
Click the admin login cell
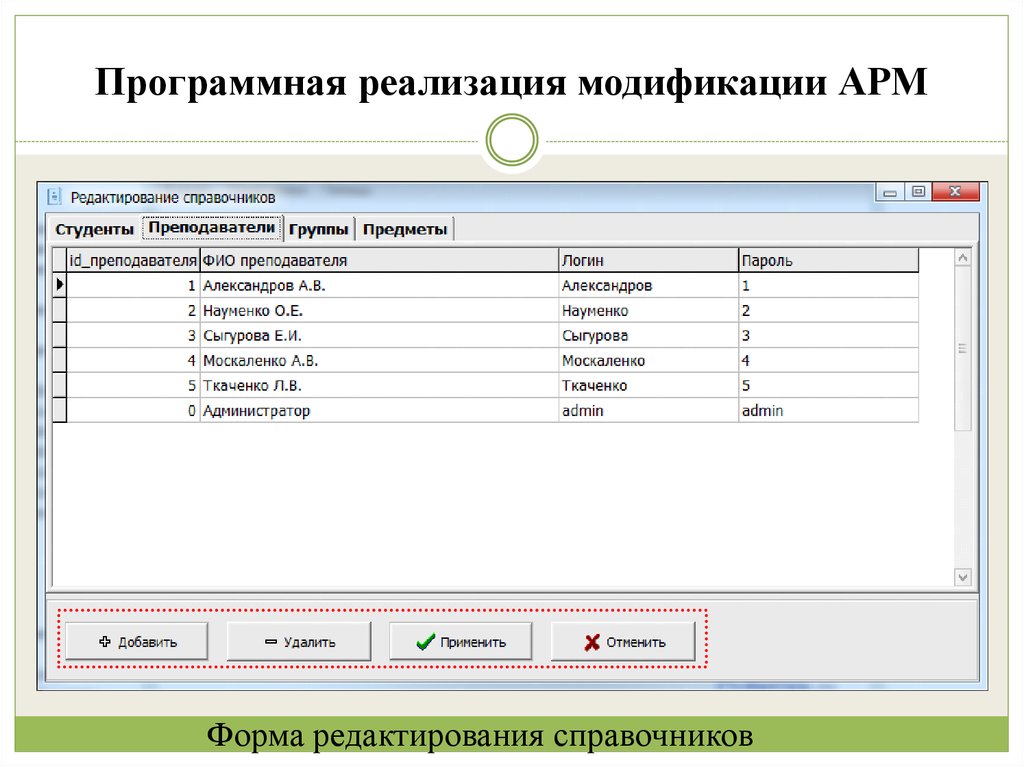[647, 411]
